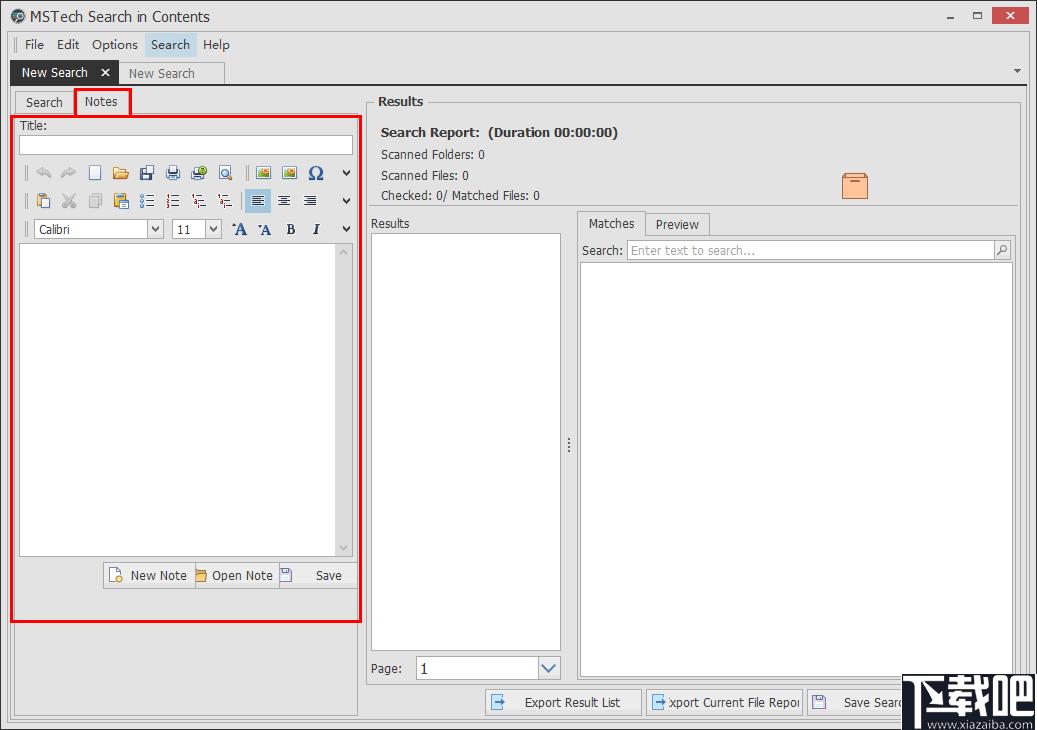
Task: Click the Paste Special icon
Action: pos(121,200)
